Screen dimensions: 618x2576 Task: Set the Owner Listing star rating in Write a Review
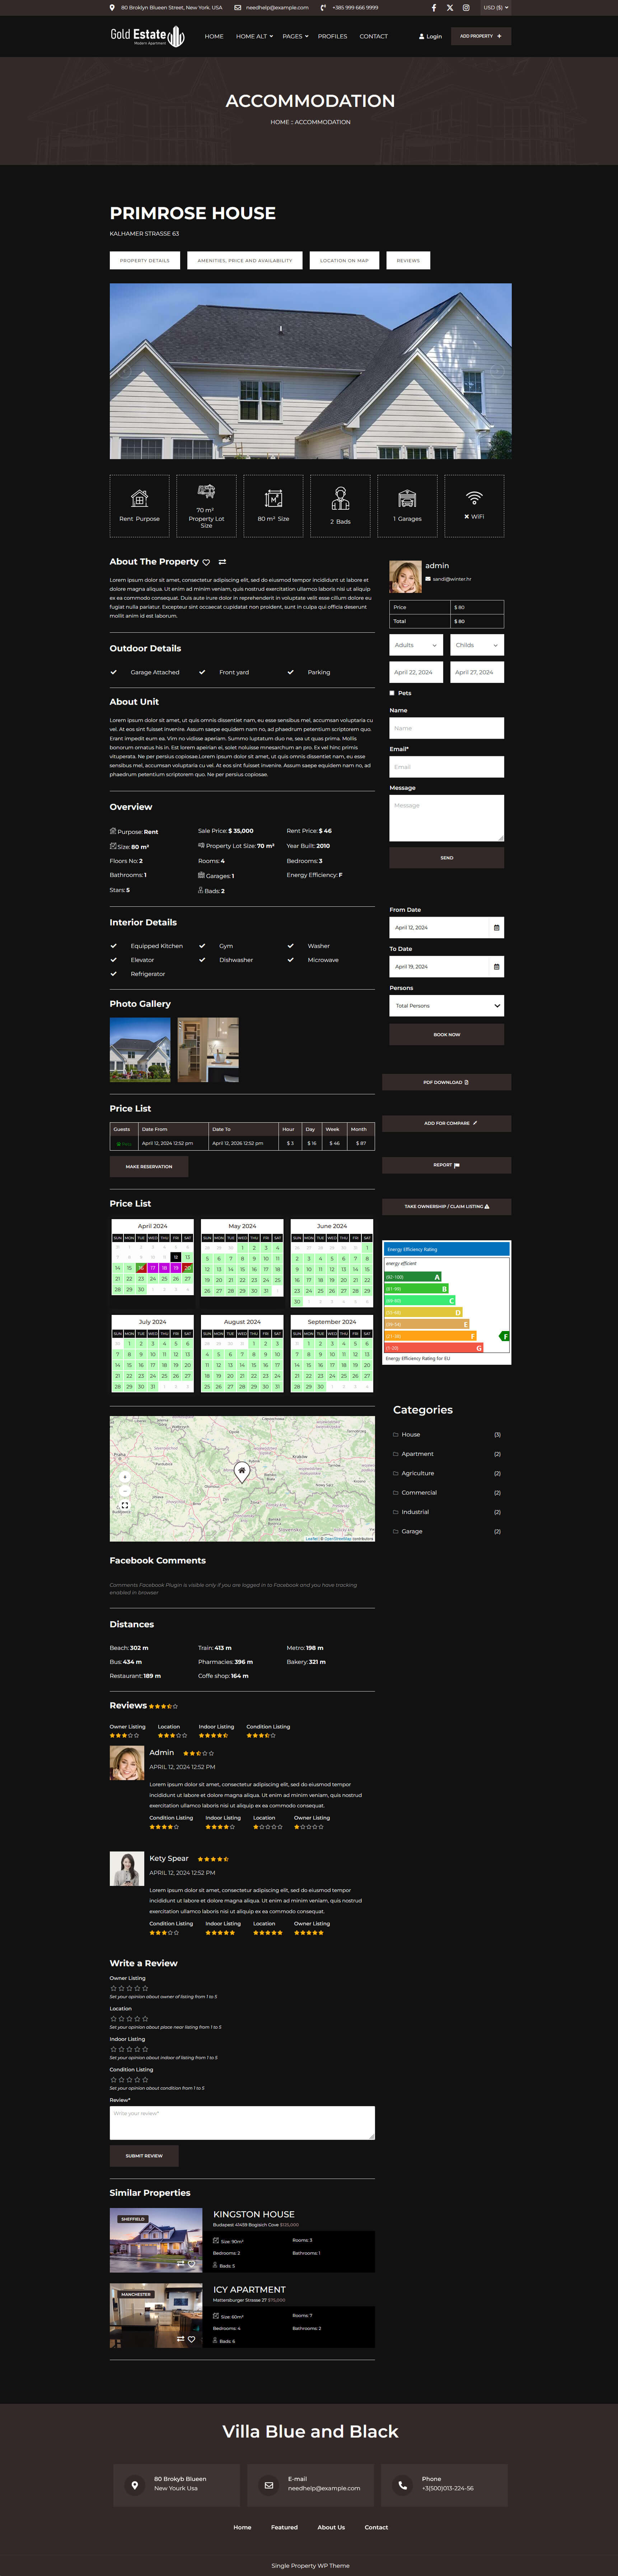[129, 1988]
